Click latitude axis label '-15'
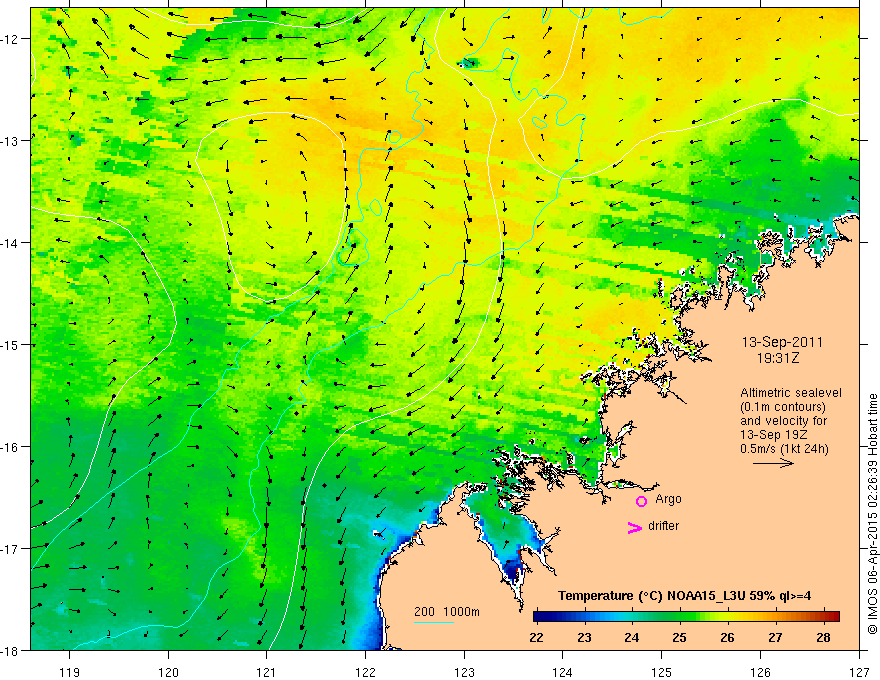 click(x=10, y=344)
